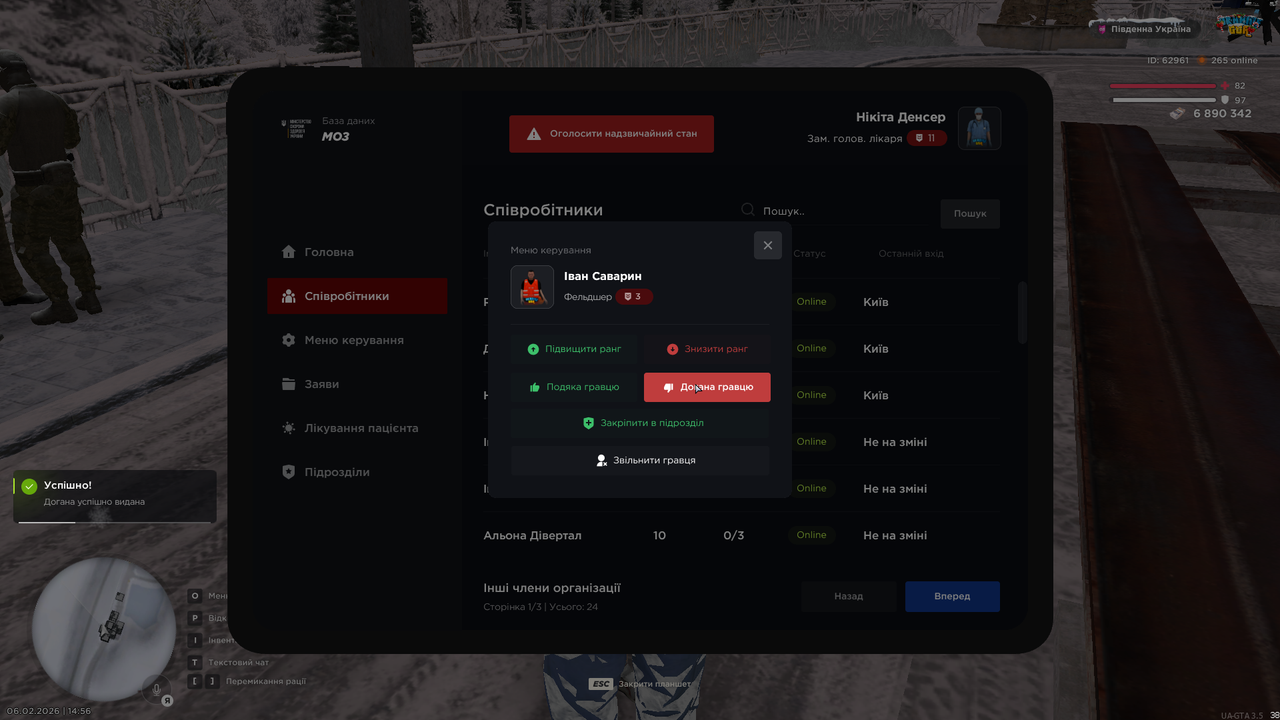Click the rank 11 badge in header
Viewport: 1280px width, 720px height.
[x=926, y=138]
